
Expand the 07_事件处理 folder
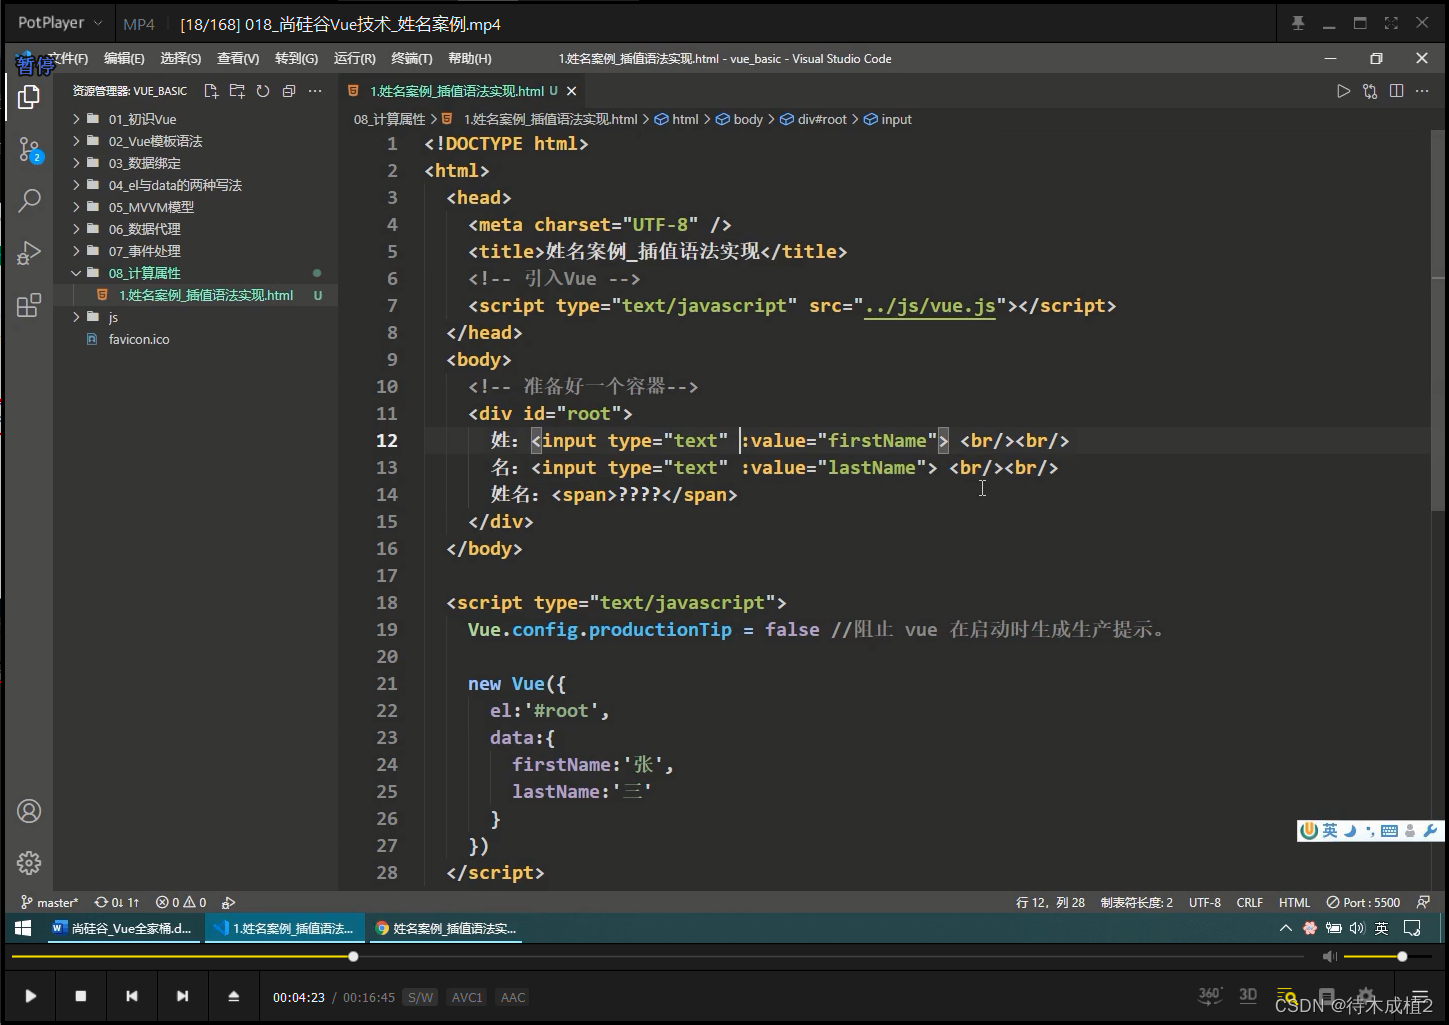coord(144,251)
